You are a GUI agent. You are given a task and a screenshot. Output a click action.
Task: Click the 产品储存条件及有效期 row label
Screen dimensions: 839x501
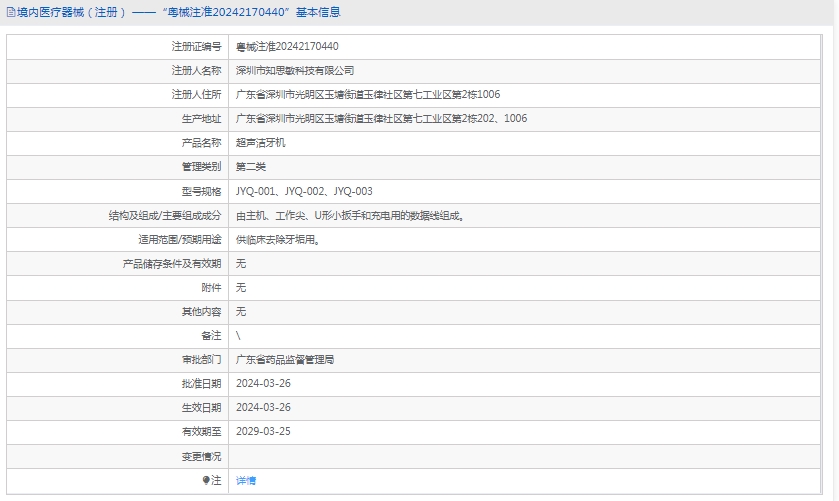(171, 263)
